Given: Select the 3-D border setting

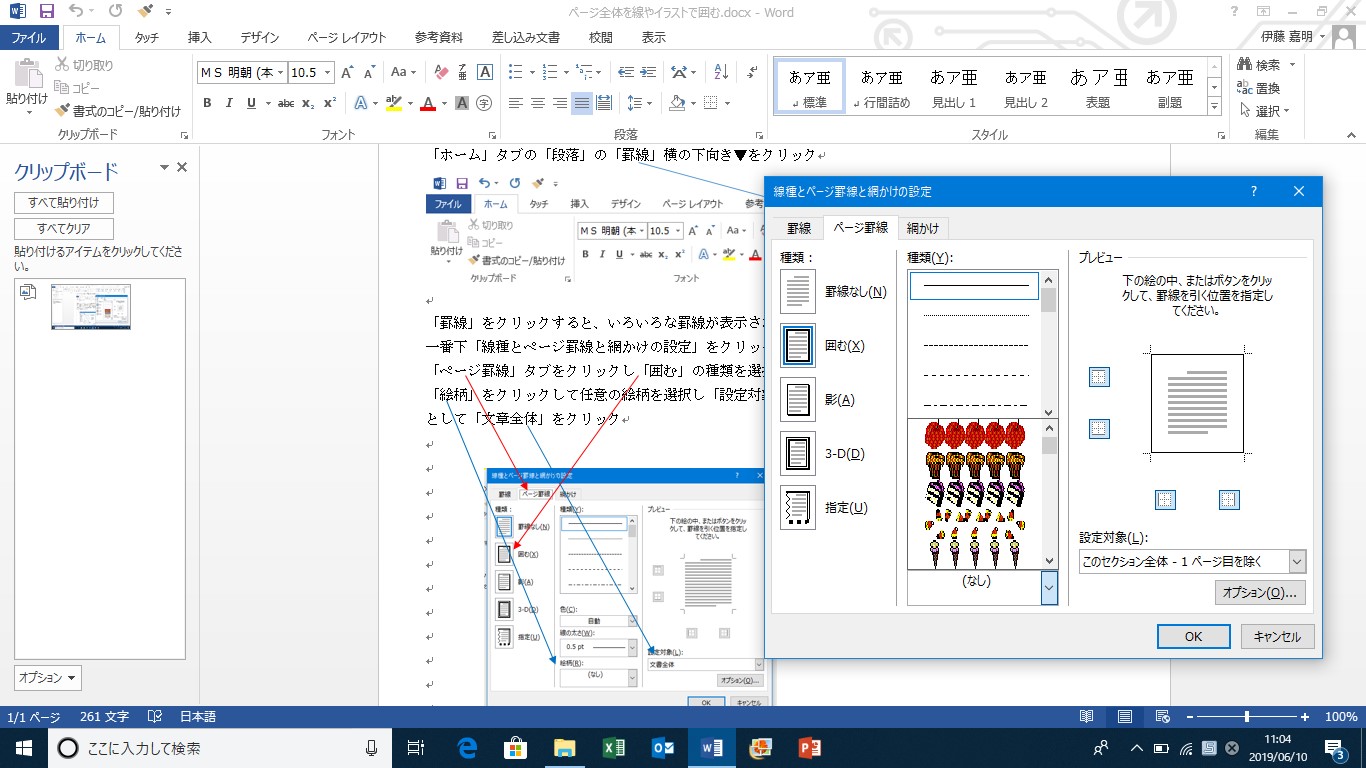Looking at the screenshot, I should 798,453.
